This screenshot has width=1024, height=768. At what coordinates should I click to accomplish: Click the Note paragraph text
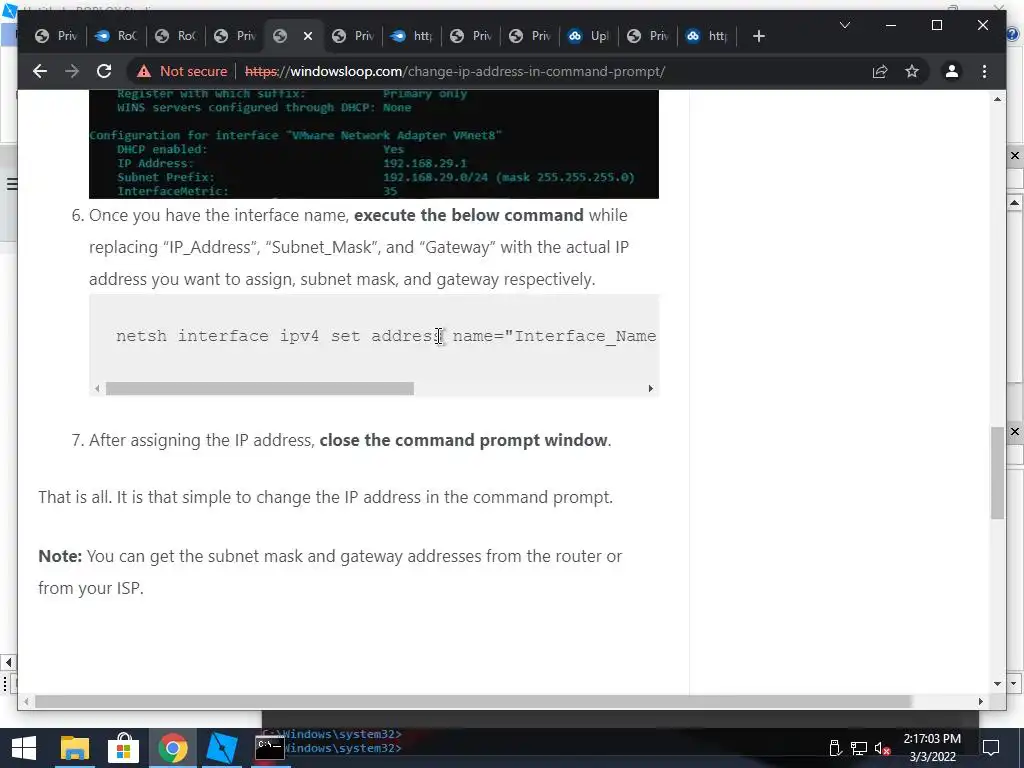pyautogui.click(x=330, y=572)
